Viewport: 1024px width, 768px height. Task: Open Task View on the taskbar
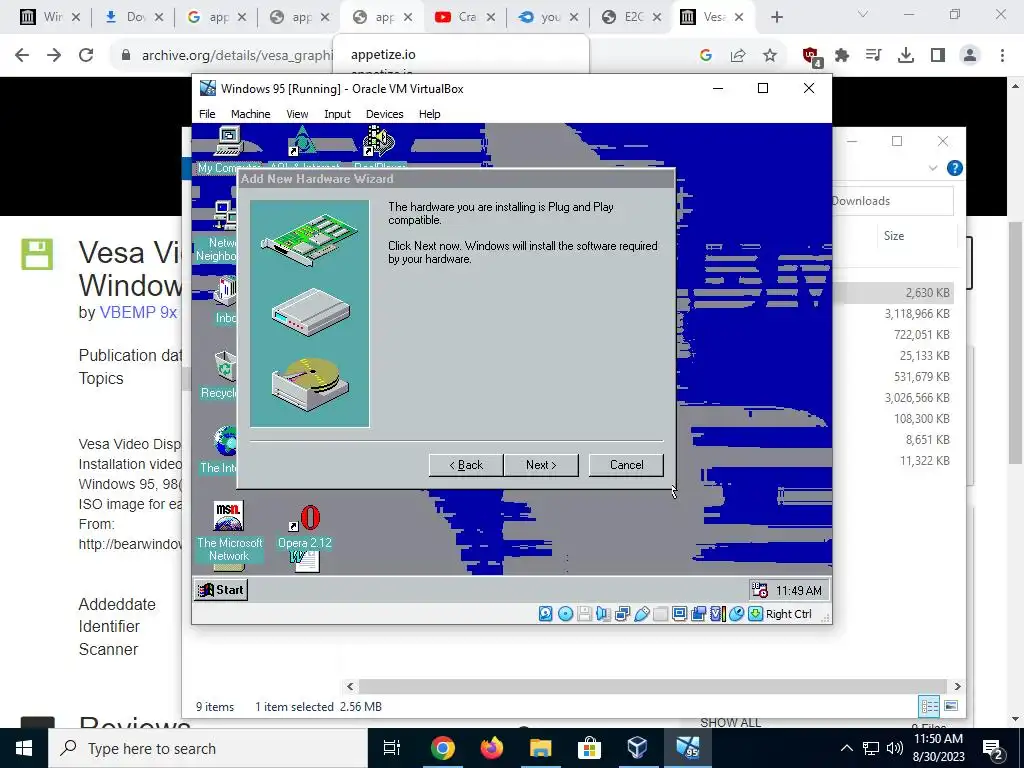click(x=392, y=748)
